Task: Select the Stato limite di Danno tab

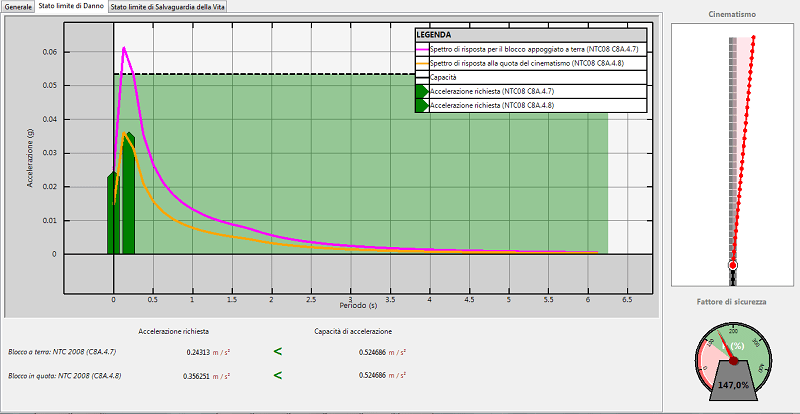Action: click(71, 6)
